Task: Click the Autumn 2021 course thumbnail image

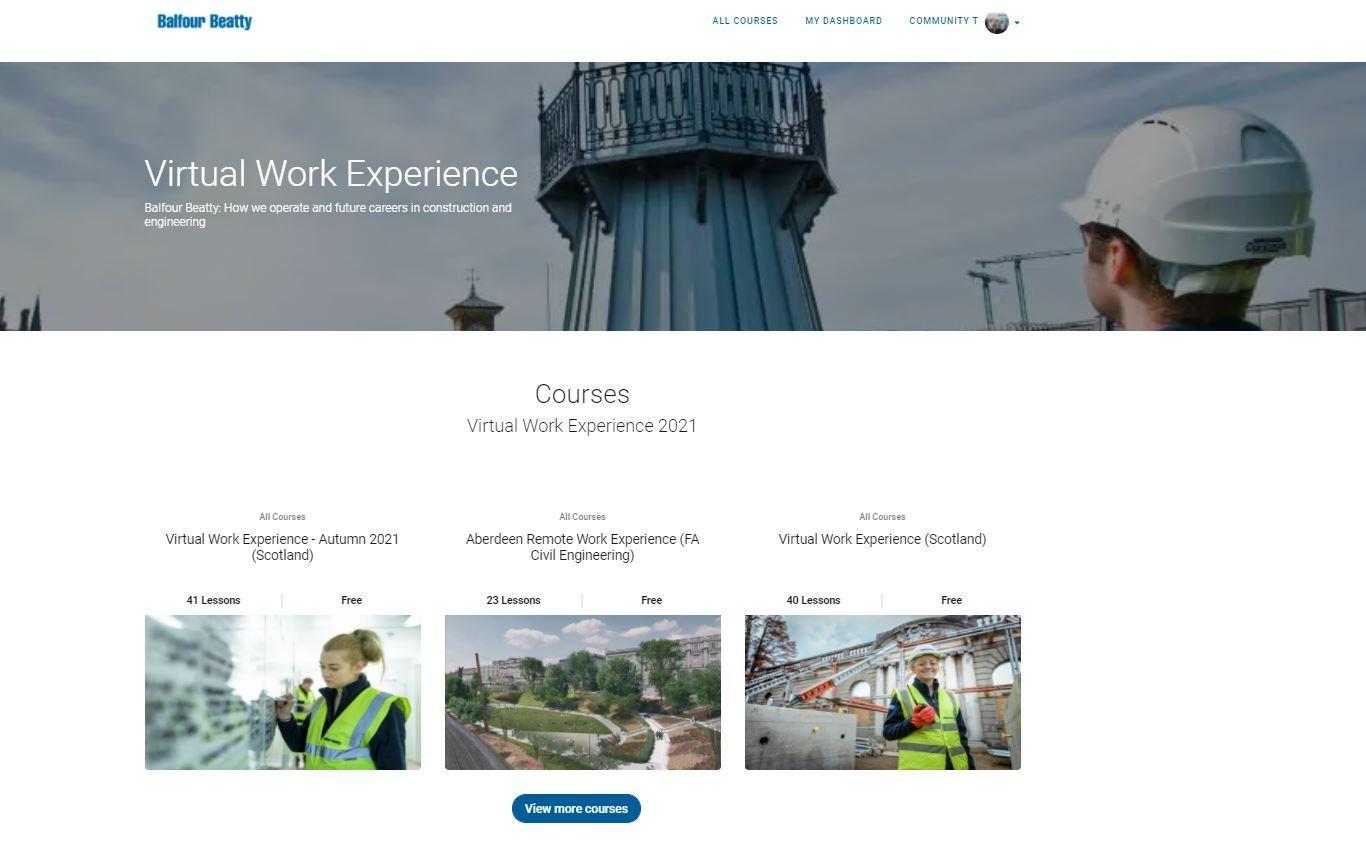Action: (283, 692)
